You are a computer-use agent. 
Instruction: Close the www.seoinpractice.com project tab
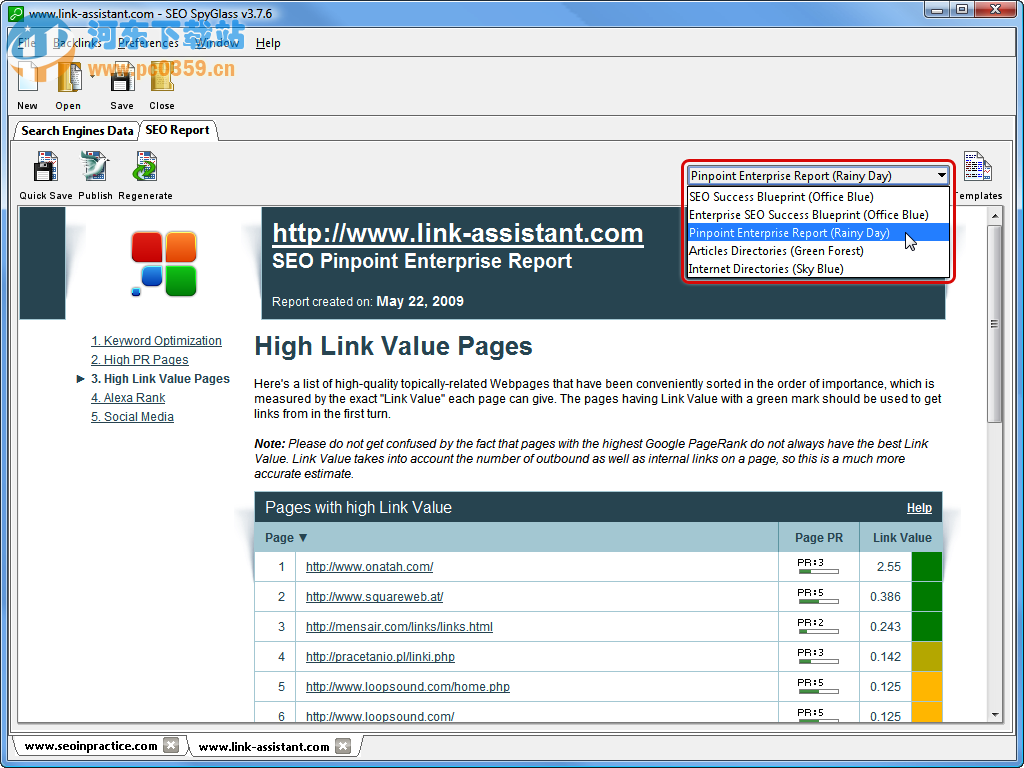(x=171, y=745)
